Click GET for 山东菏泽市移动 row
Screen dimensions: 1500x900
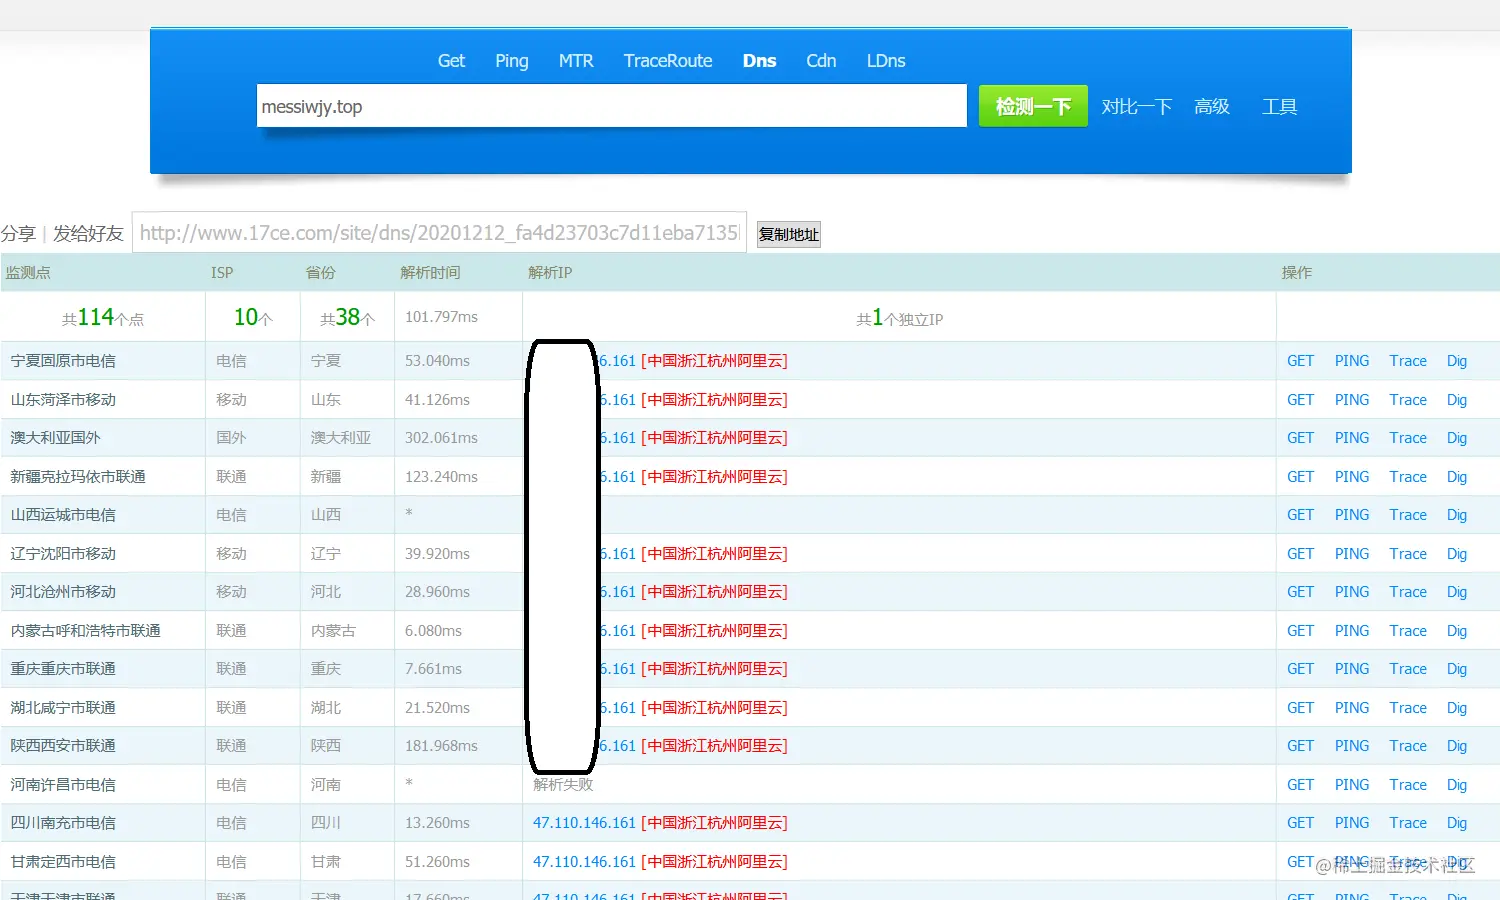coord(1300,400)
